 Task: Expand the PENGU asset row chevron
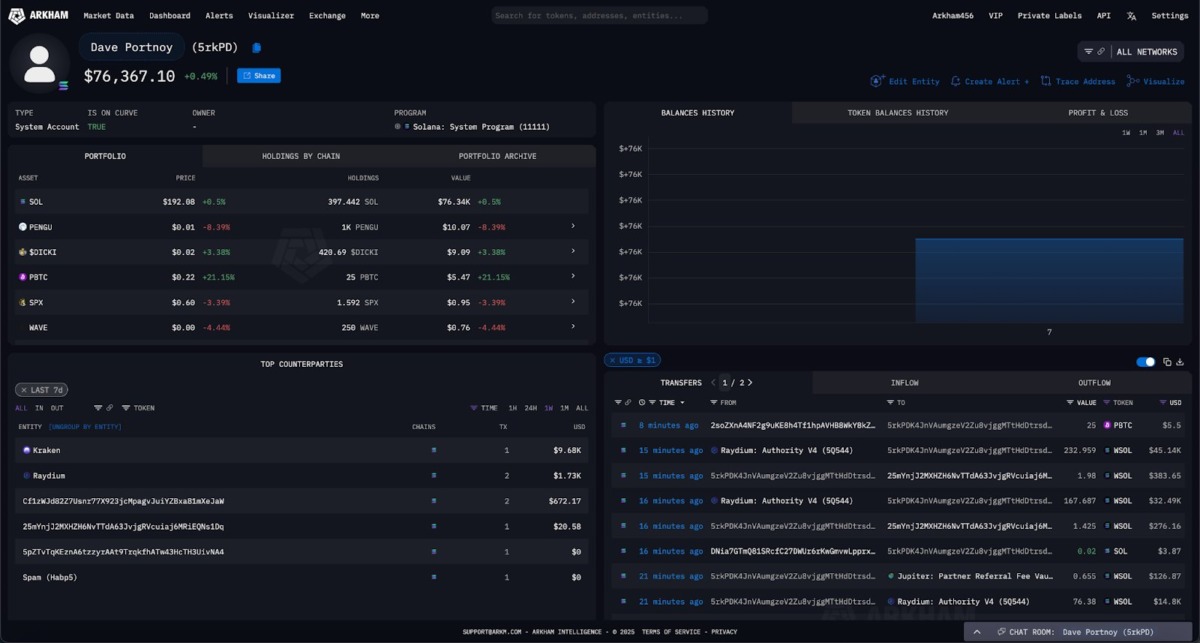coord(573,226)
